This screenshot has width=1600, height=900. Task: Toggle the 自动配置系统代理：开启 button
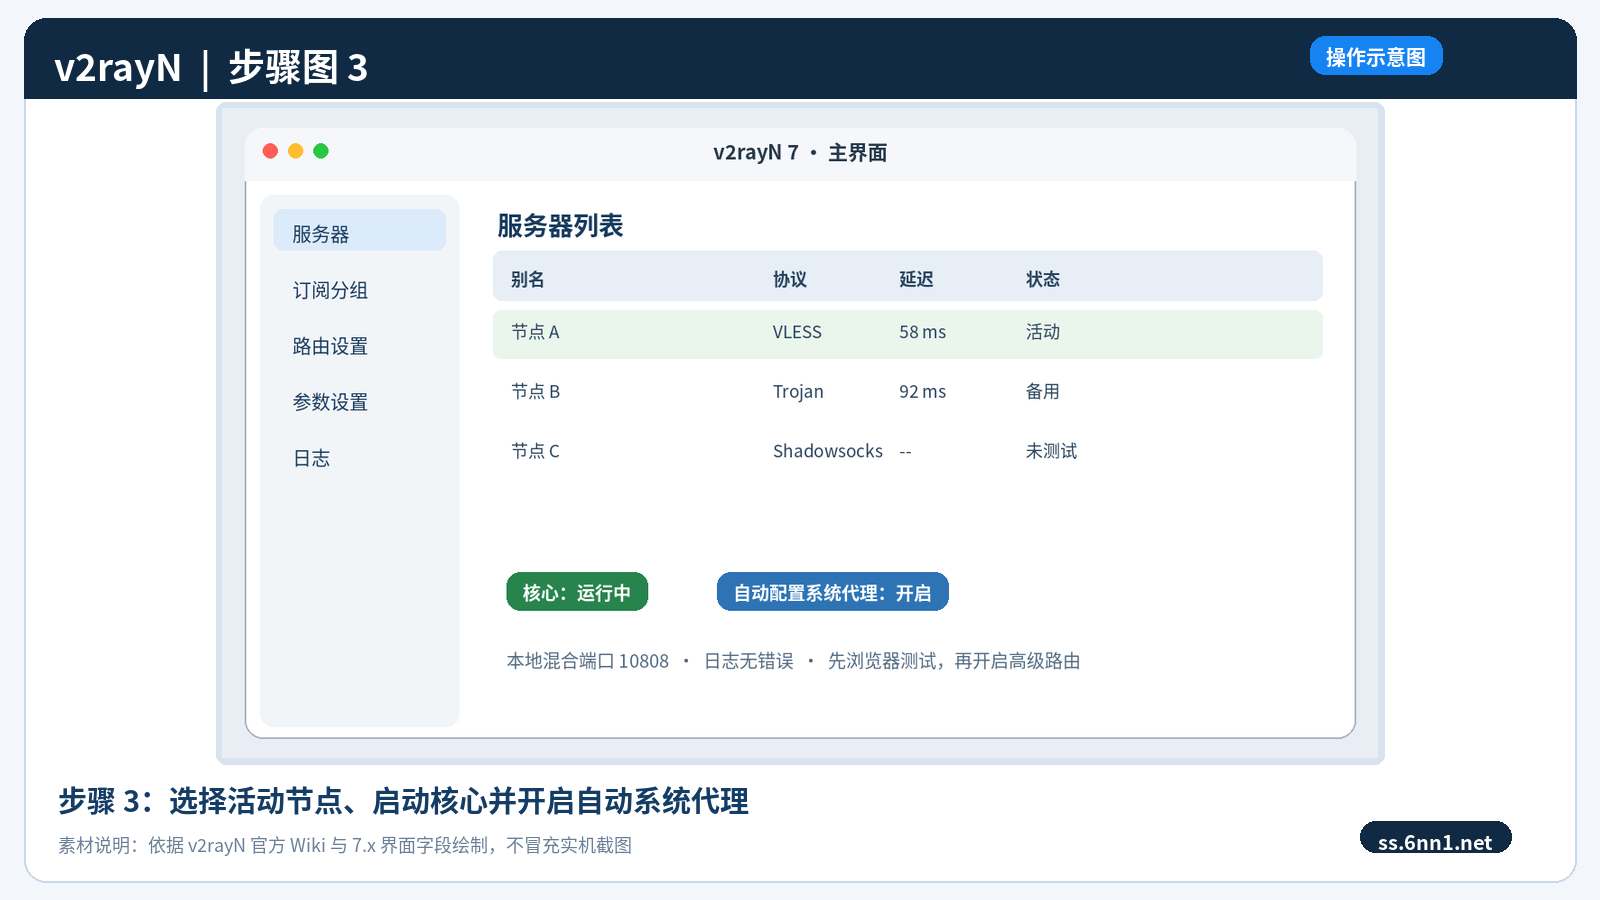(x=833, y=592)
